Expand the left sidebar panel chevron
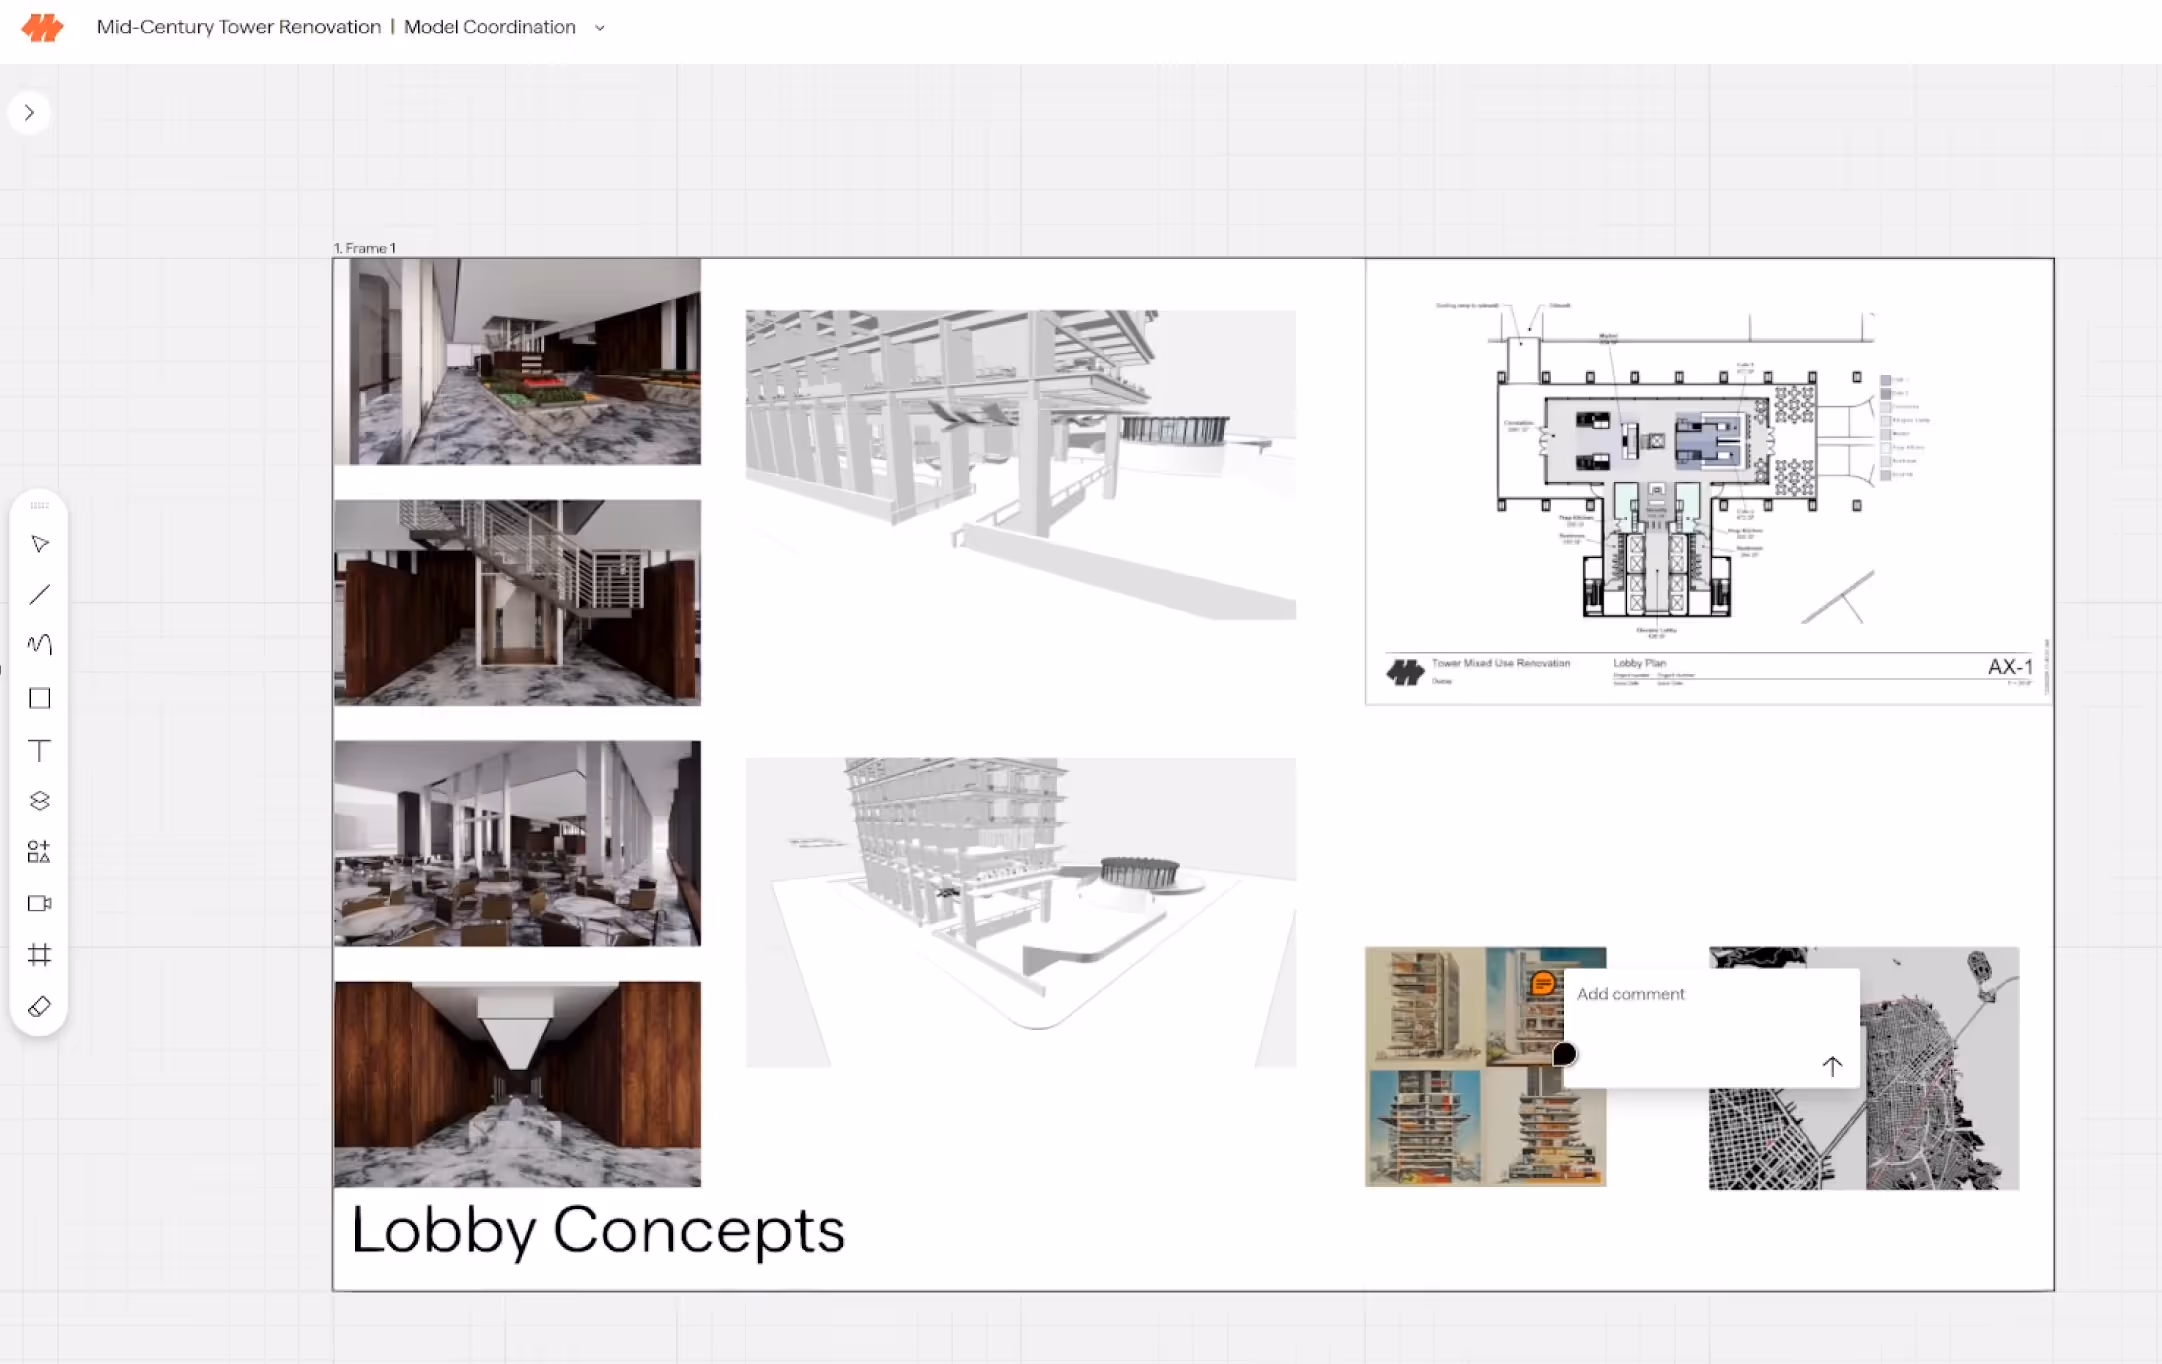This screenshot has width=2162, height=1364. pyautogui.click(x=29, y=113)
